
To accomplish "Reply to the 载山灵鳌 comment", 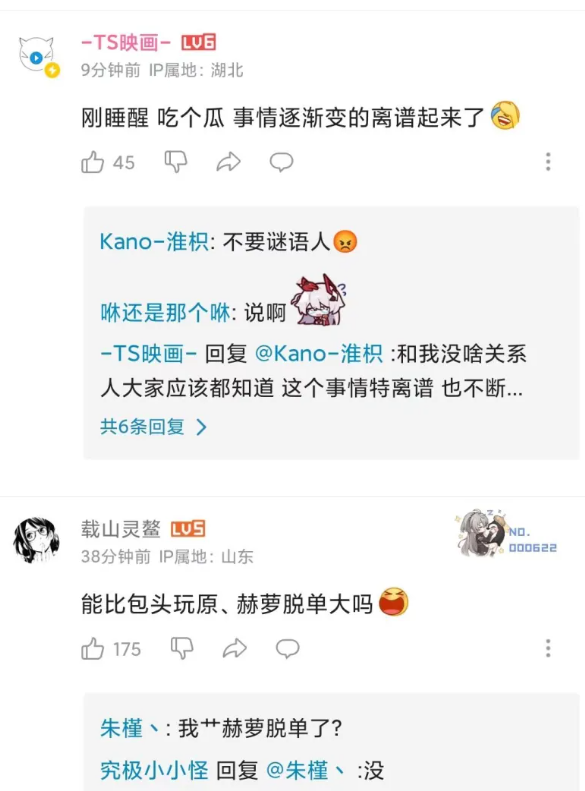I will pos(287,648).
